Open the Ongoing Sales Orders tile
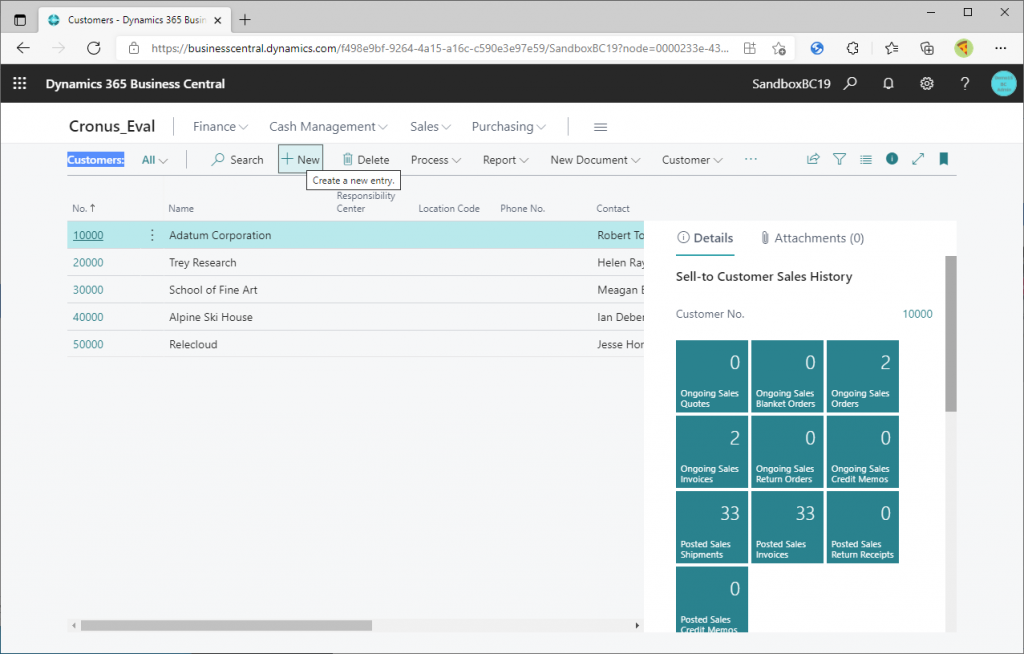This screenshot has height=654, width=1024. 863,376
